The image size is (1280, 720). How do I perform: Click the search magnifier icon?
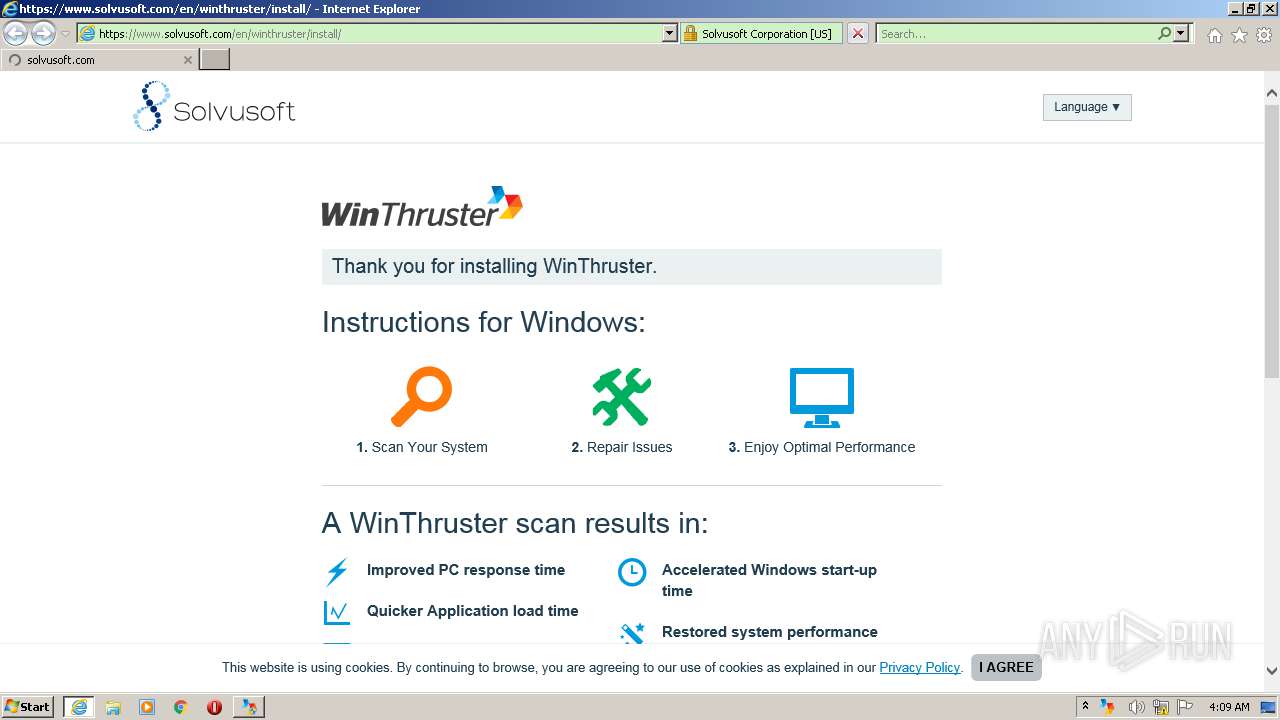click(x=1164, y=33)
